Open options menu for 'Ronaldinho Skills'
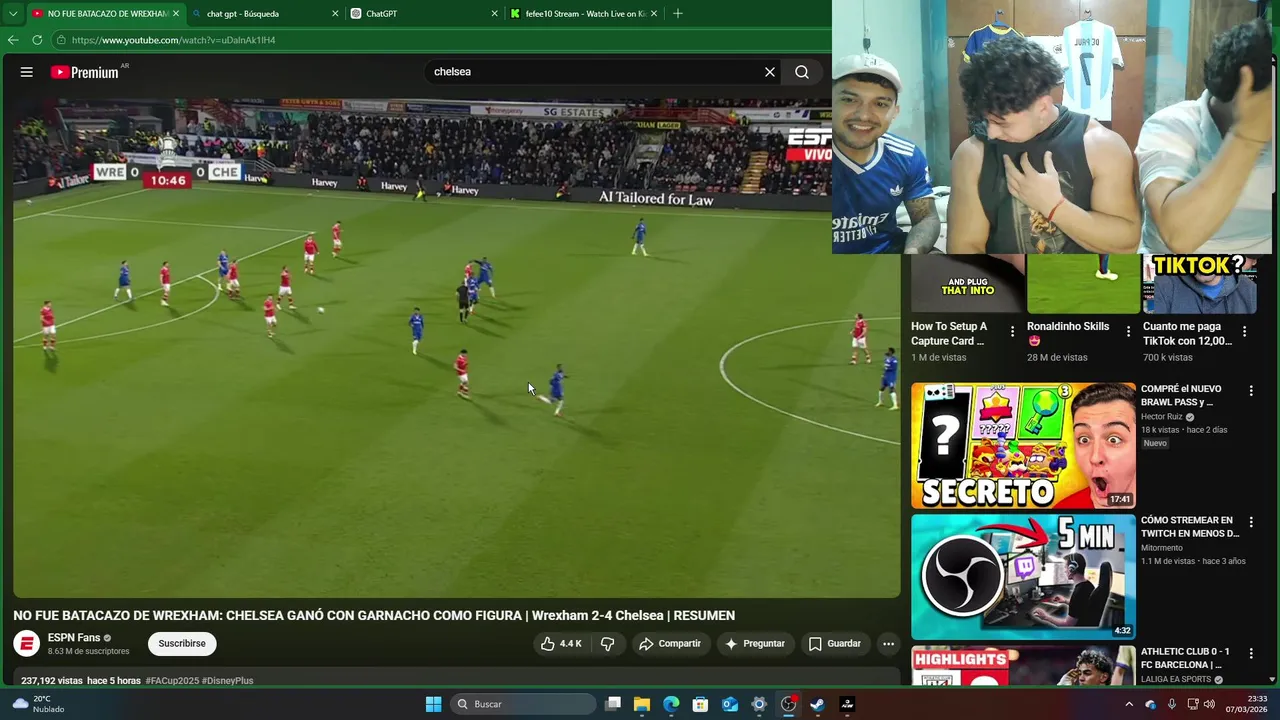Image resolution: width=1280 pixels, height=720 pixels. (1129, 331)
